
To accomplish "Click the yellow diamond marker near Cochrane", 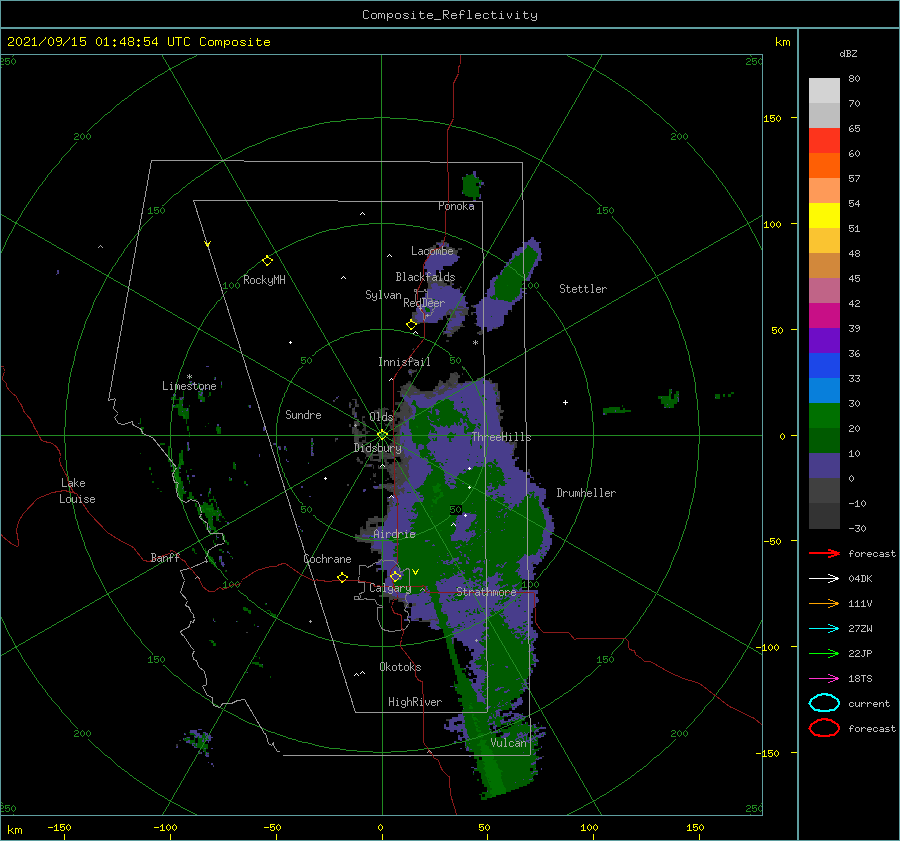I will pyautogui.click(x=342, y=577).
